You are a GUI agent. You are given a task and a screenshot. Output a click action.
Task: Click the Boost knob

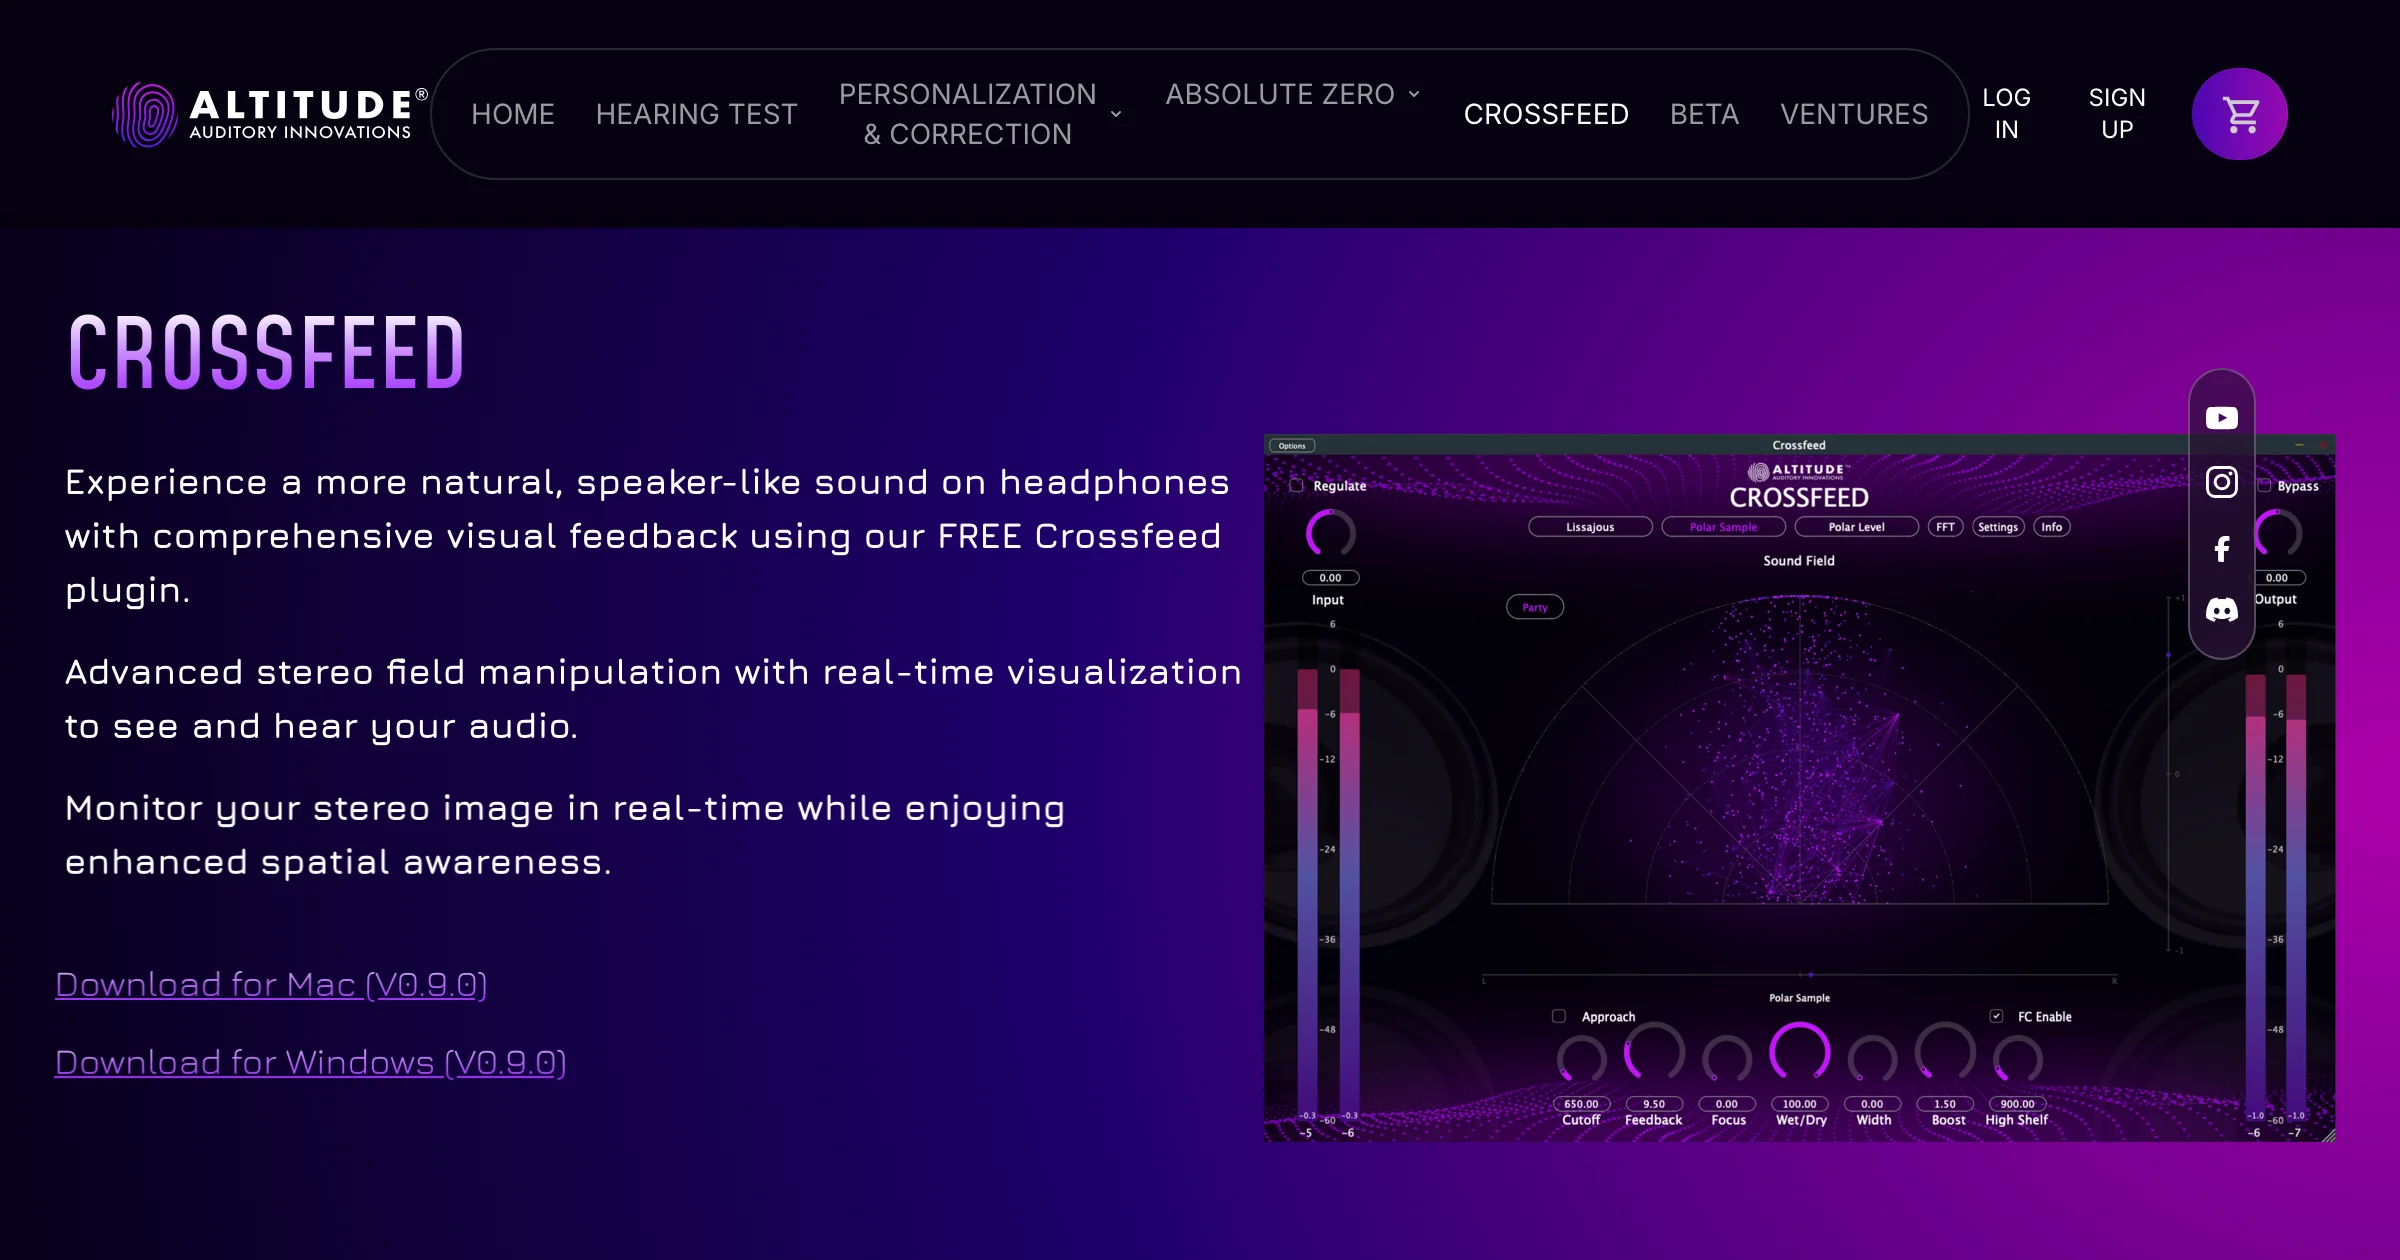tap(1945, 1052)
